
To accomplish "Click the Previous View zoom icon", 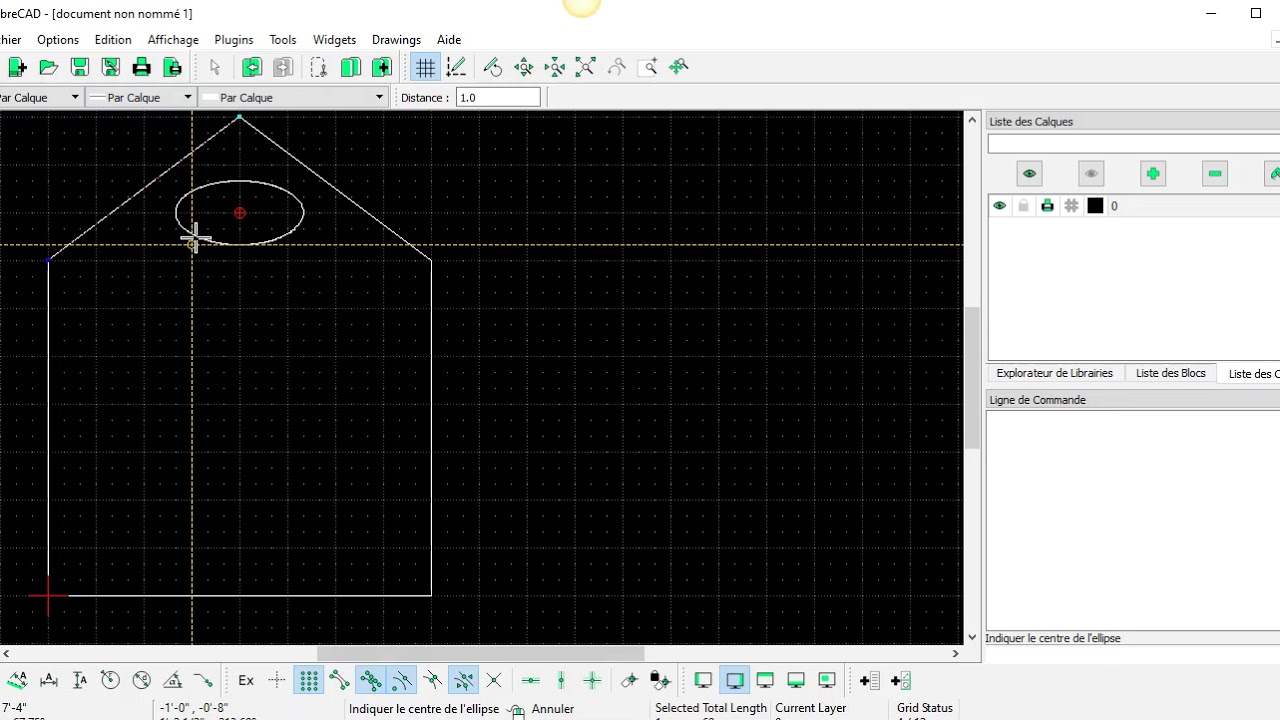I will pos(617,67).
